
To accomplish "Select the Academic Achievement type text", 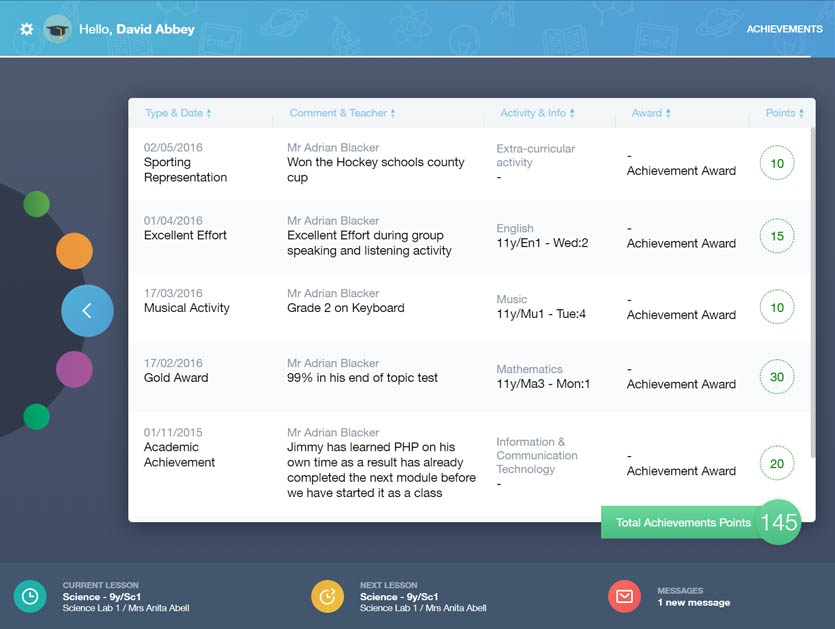I will [x=179, y=455].
